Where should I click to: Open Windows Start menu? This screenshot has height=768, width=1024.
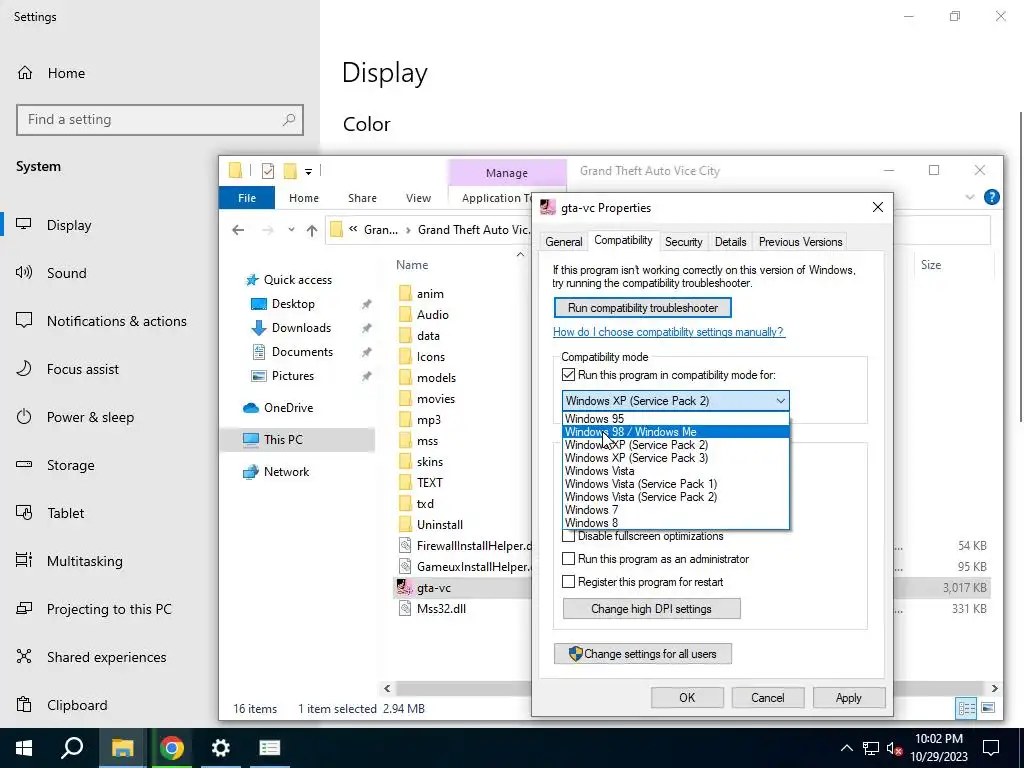point(24,748)
